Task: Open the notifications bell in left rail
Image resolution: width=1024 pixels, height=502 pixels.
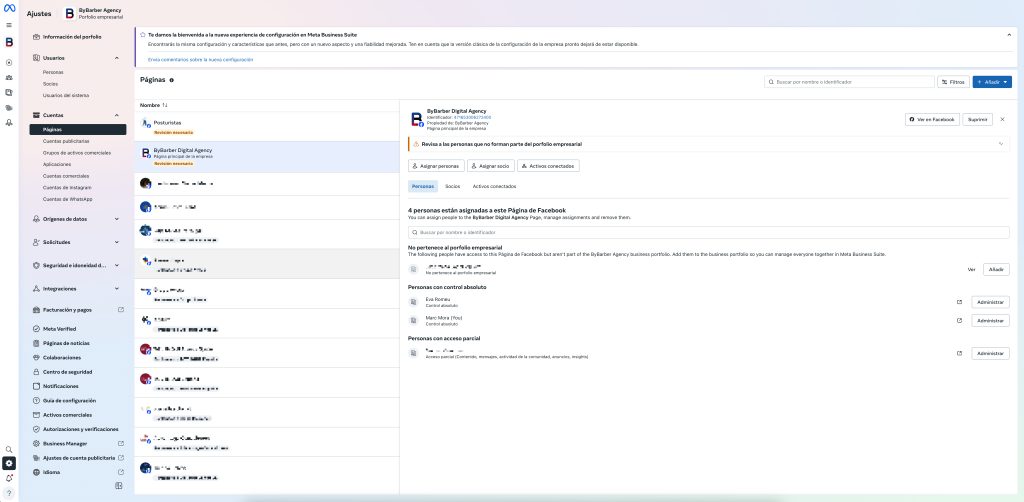Action: [9, 478]
